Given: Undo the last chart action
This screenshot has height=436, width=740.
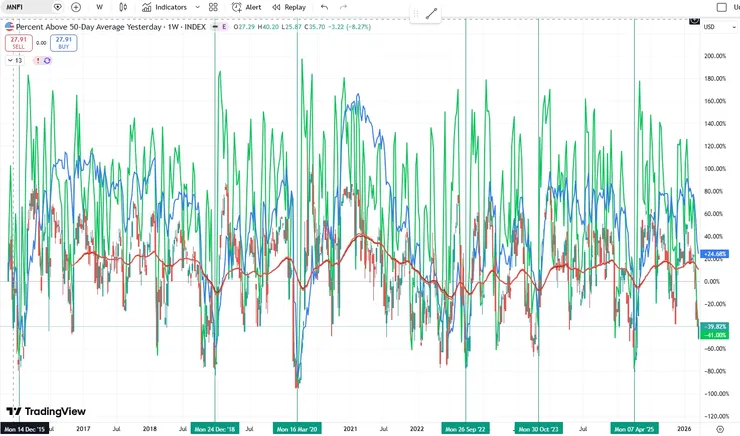Looking at the screenshot, I should pyautogui.click(x=324, y=7).
